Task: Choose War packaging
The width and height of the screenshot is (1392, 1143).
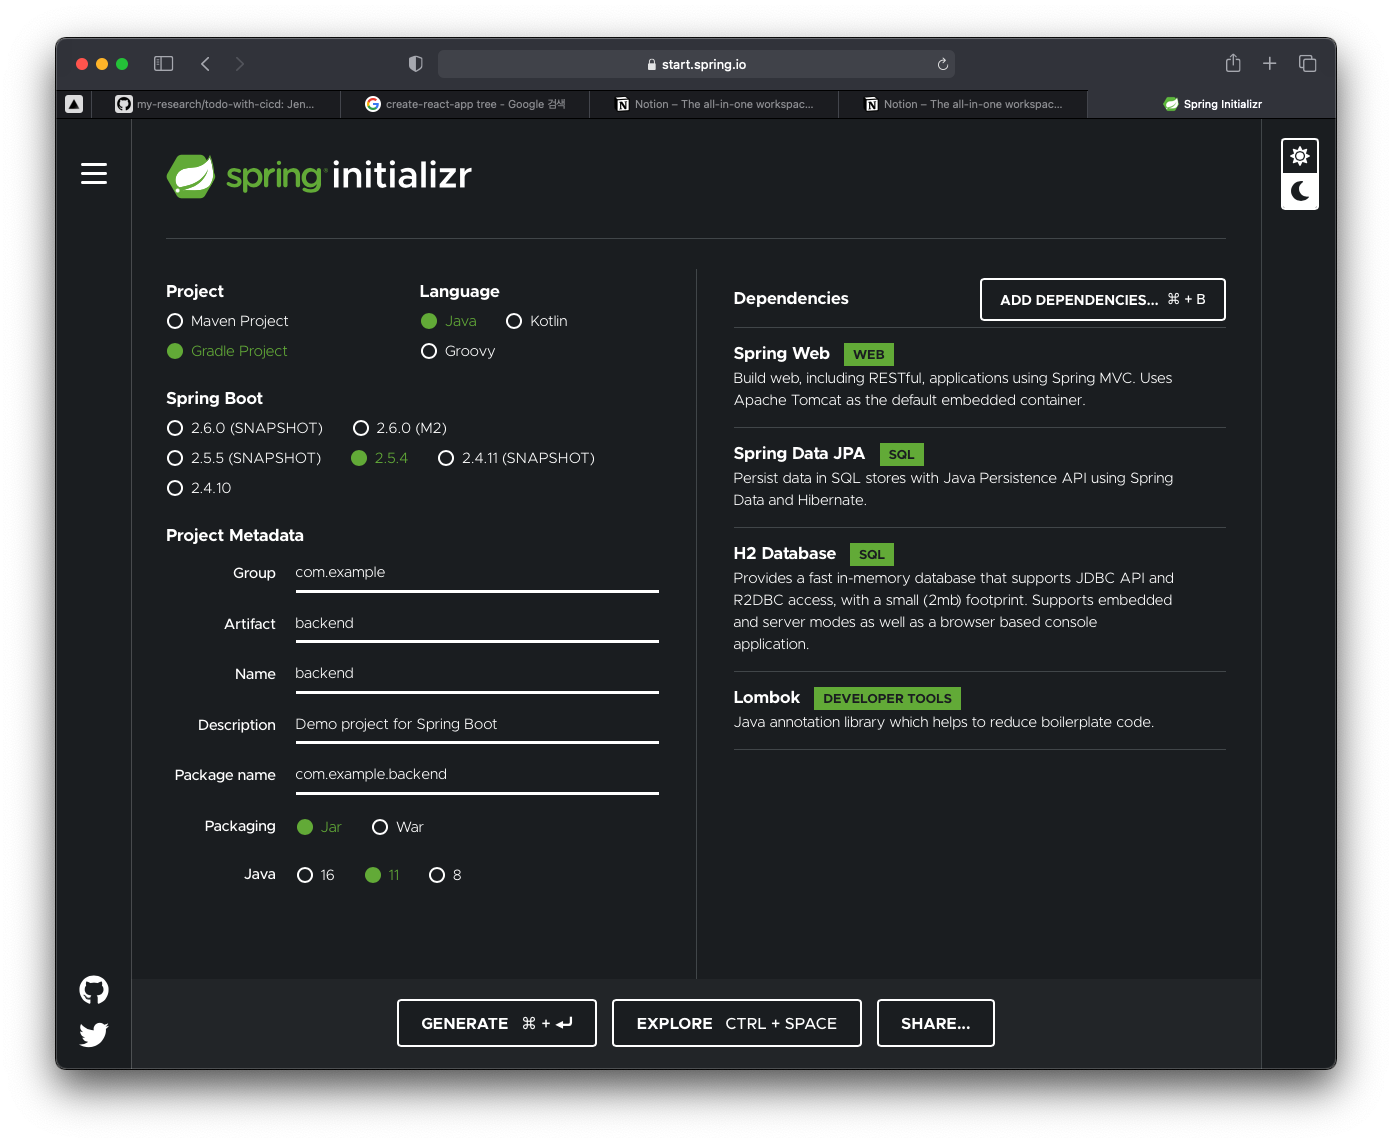Action: click(398, 827)
